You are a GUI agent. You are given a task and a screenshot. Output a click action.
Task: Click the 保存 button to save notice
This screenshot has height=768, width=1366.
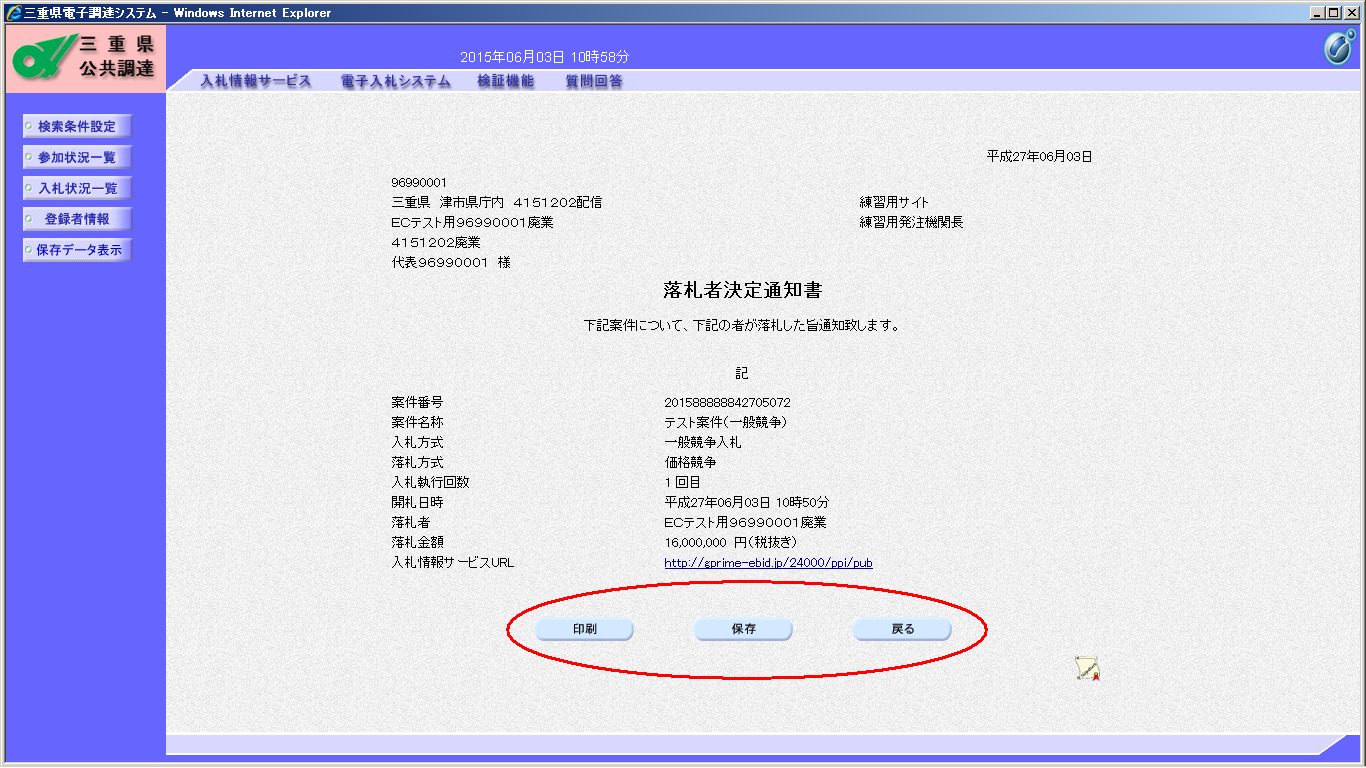pyautogui.click(x=743, y=630)
